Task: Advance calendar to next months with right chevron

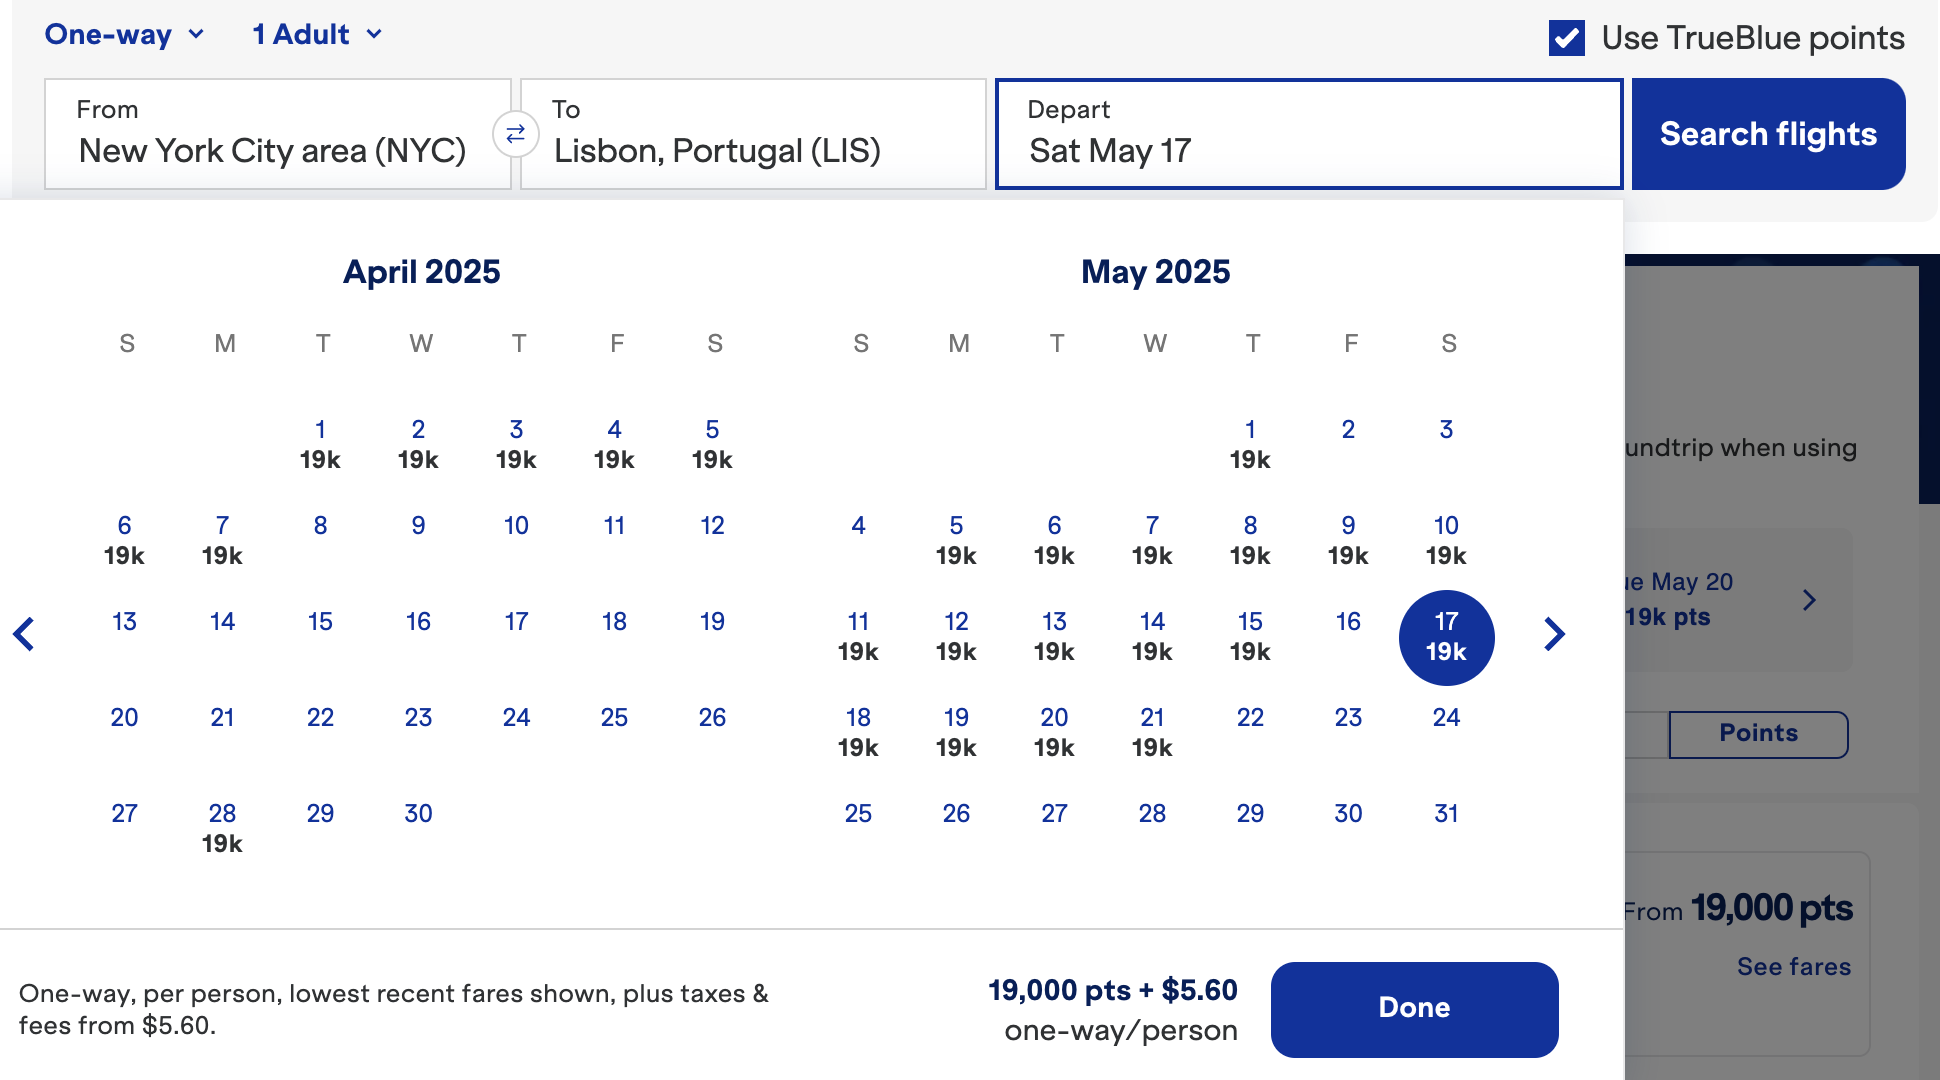Action: (1554, 634)
